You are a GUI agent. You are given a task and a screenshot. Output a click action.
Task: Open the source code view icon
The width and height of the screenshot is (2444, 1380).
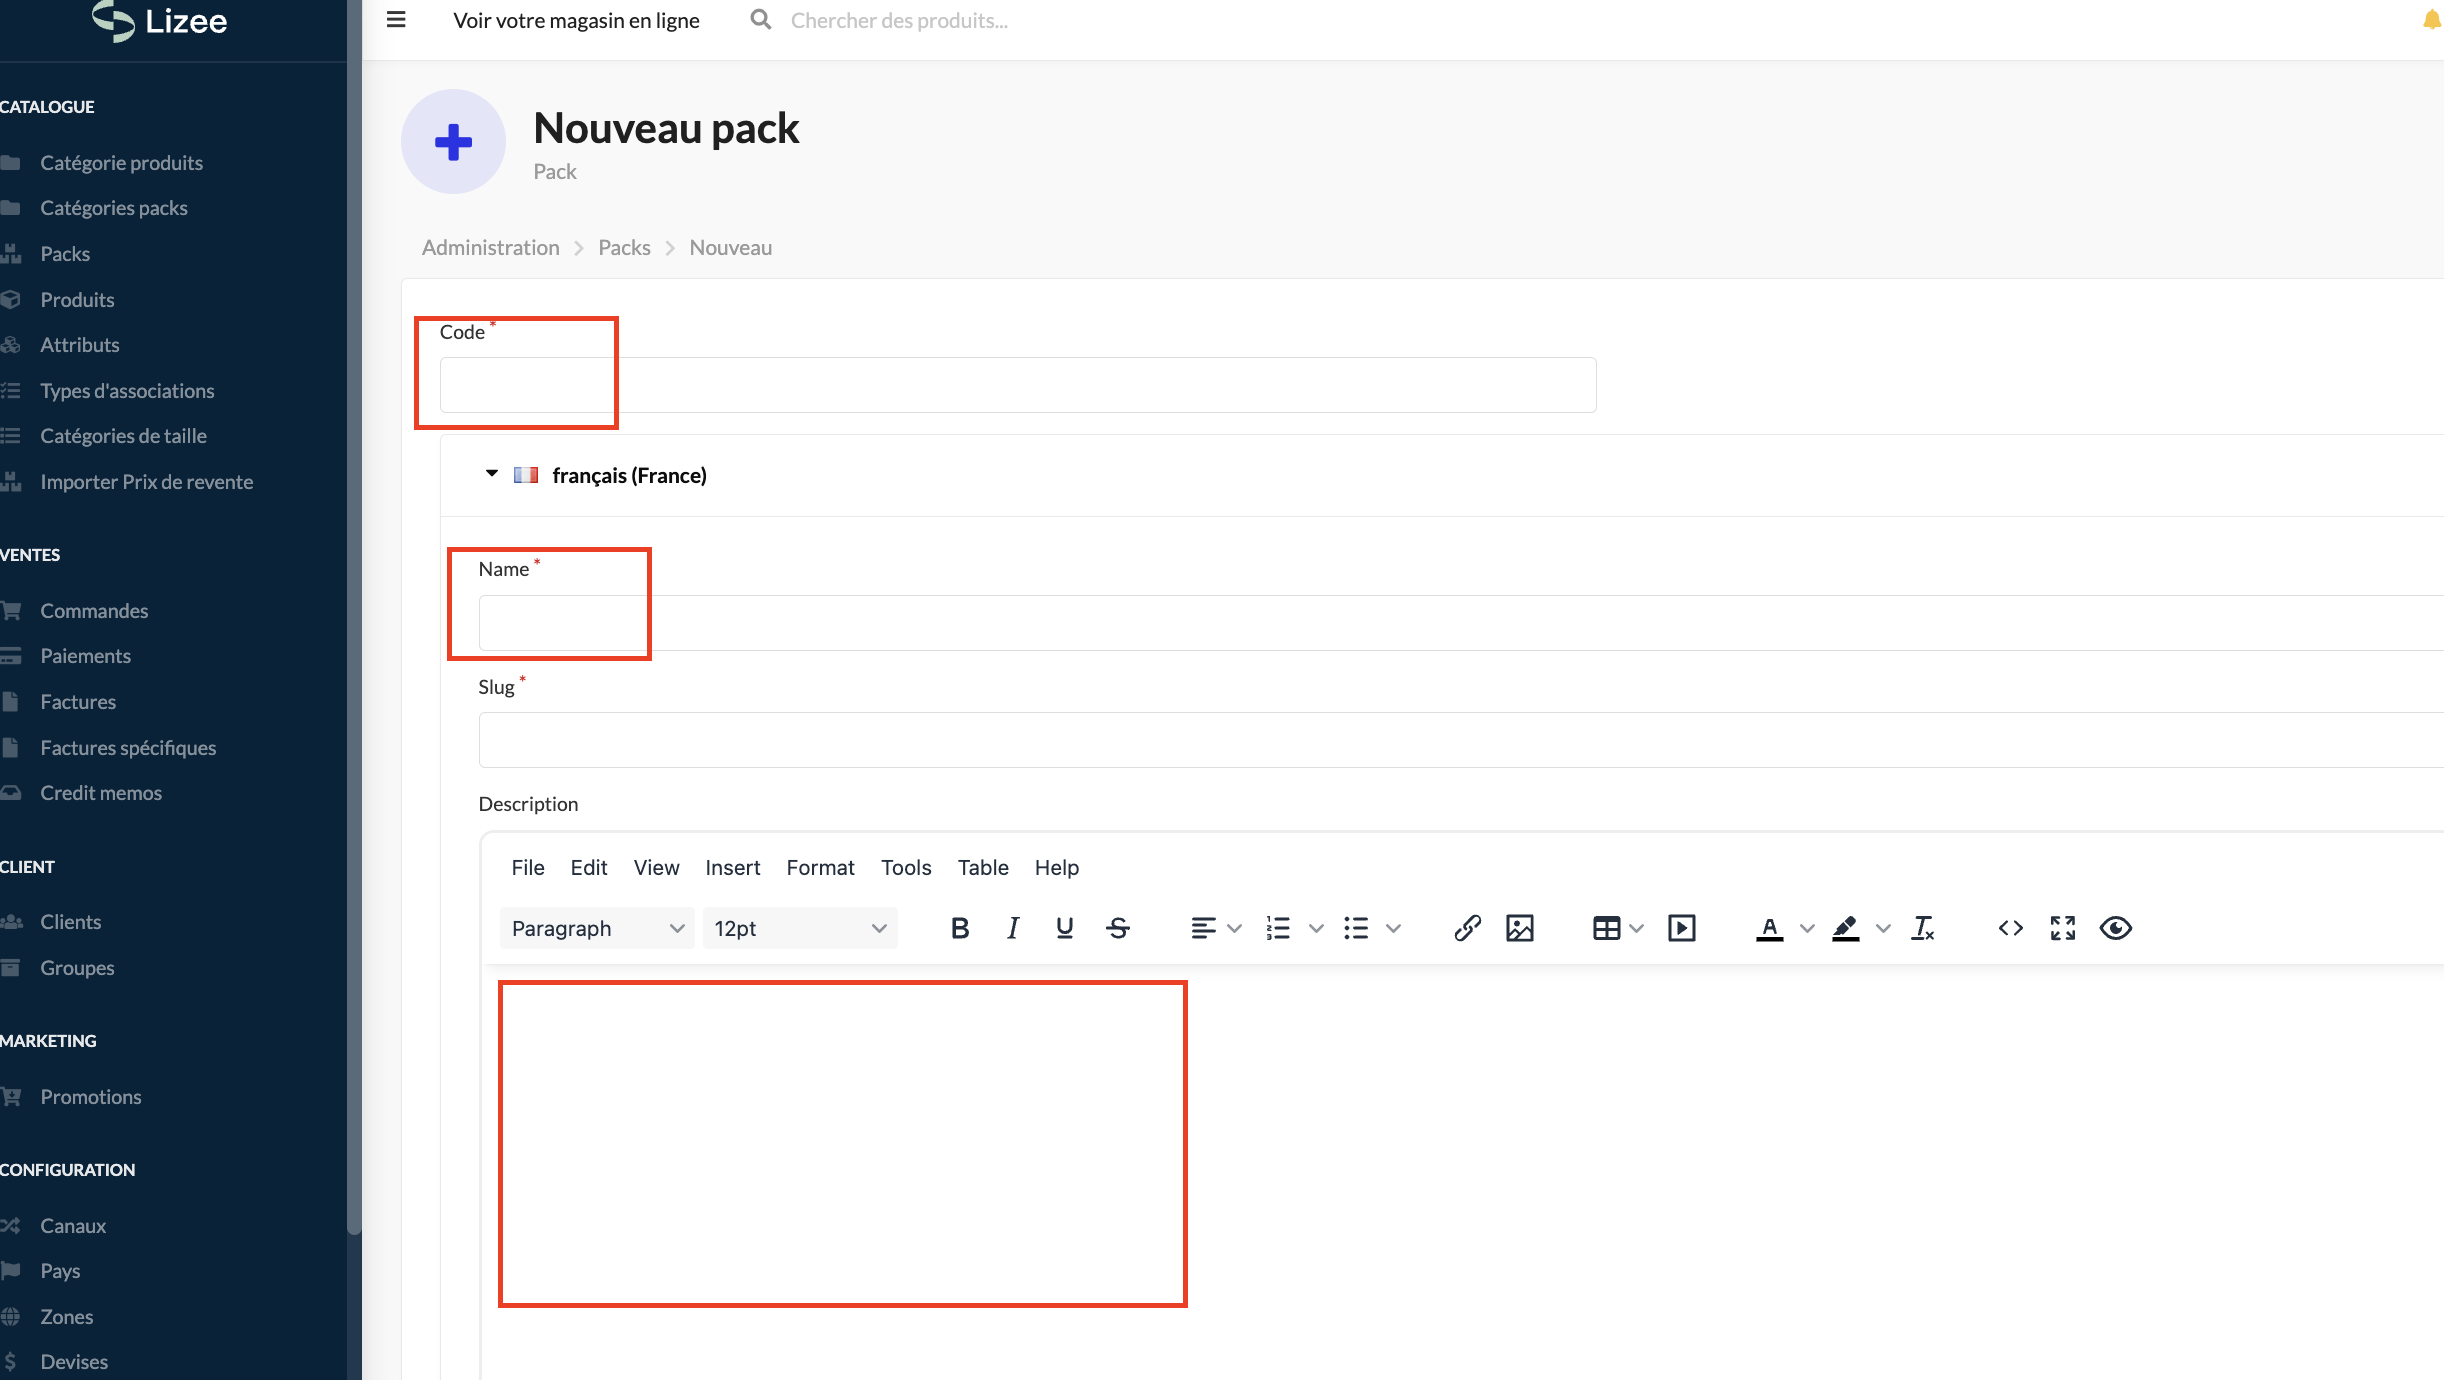tap(2010, 928)
